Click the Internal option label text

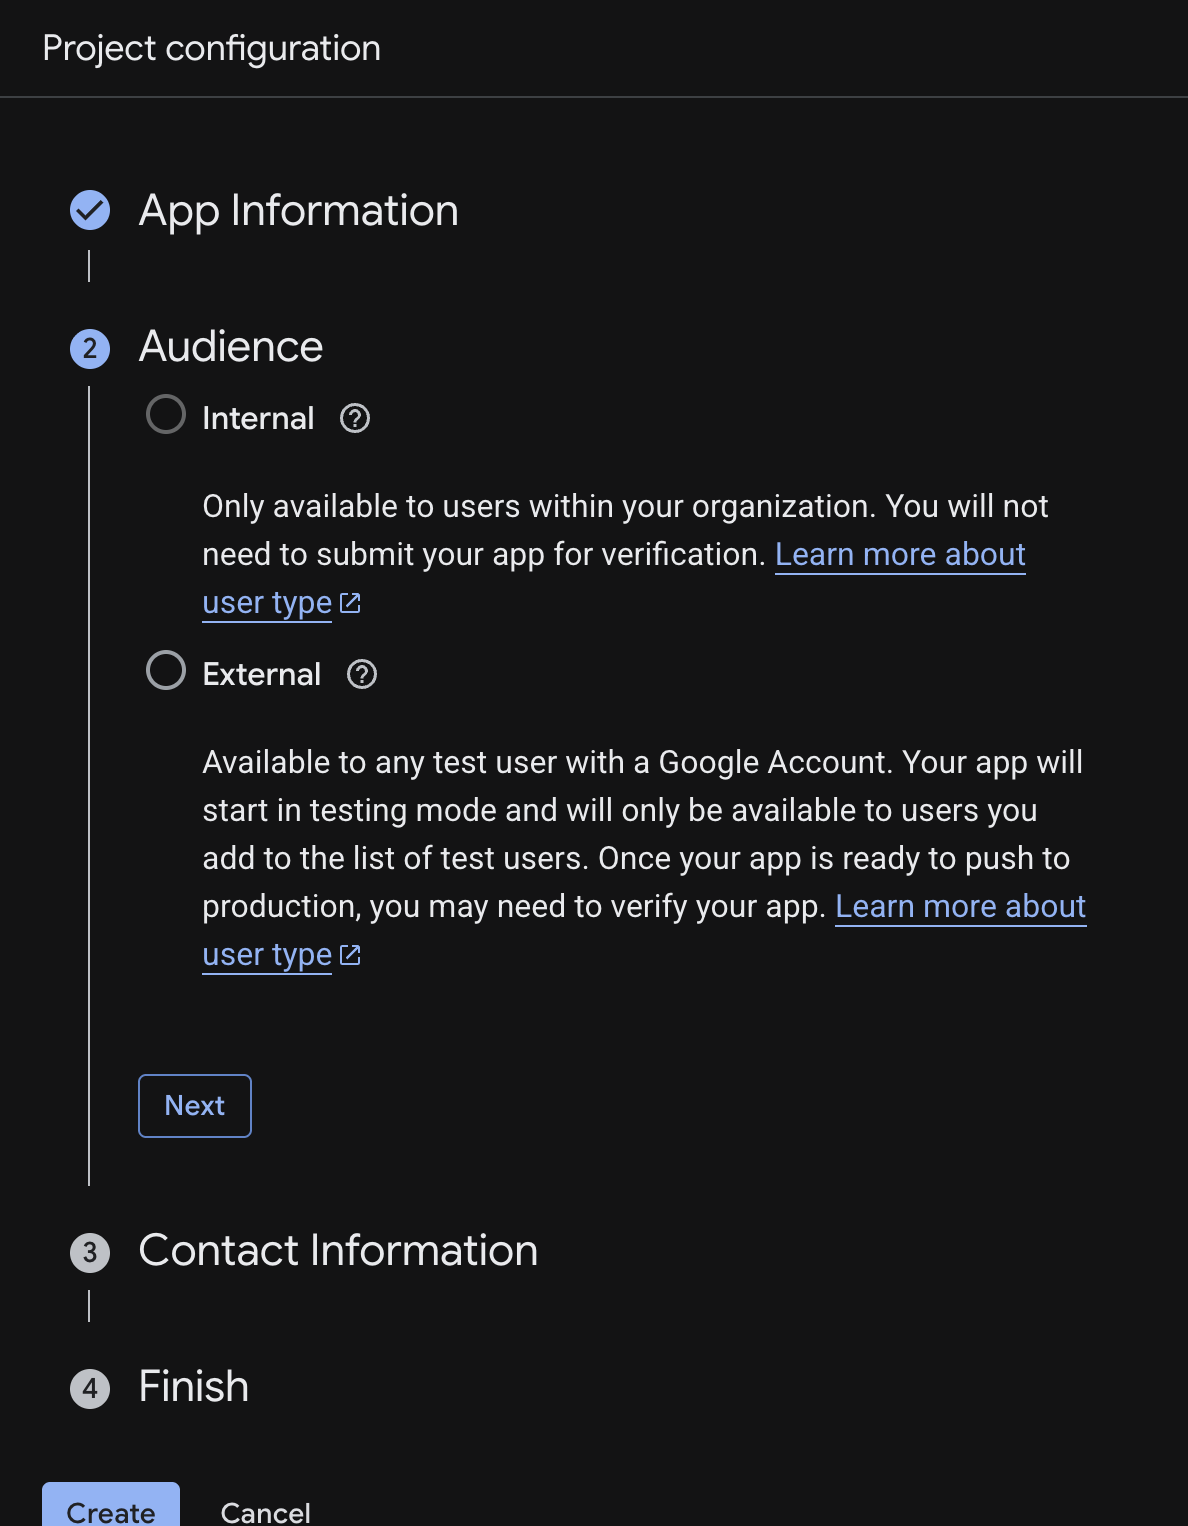click(258, 418)
